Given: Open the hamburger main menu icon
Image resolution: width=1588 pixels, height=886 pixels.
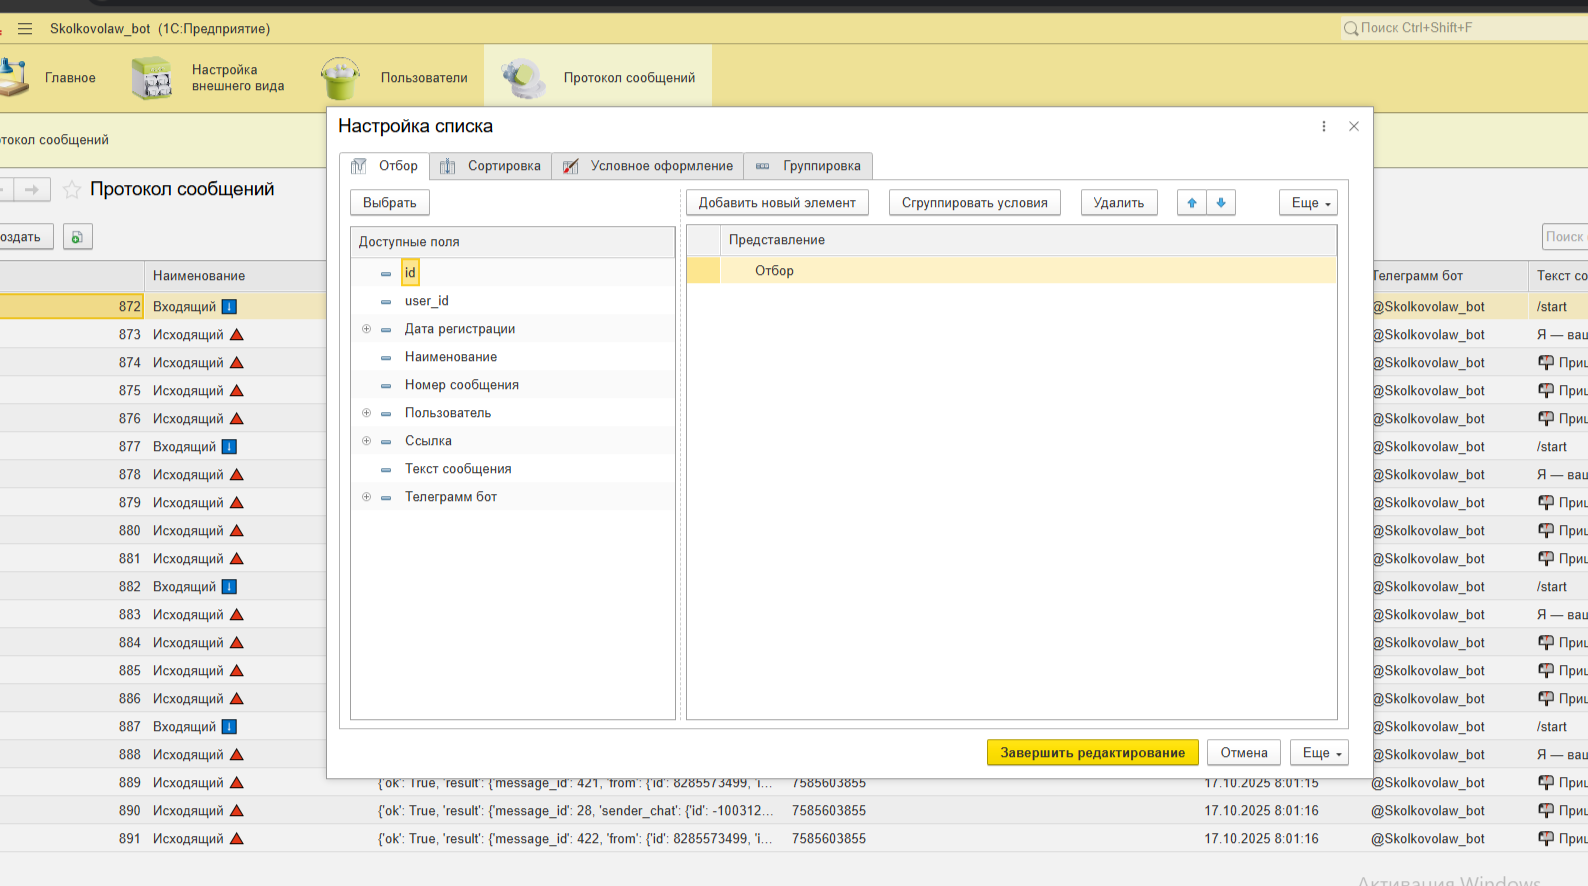Looking at the screenshot, I should 25,29.
